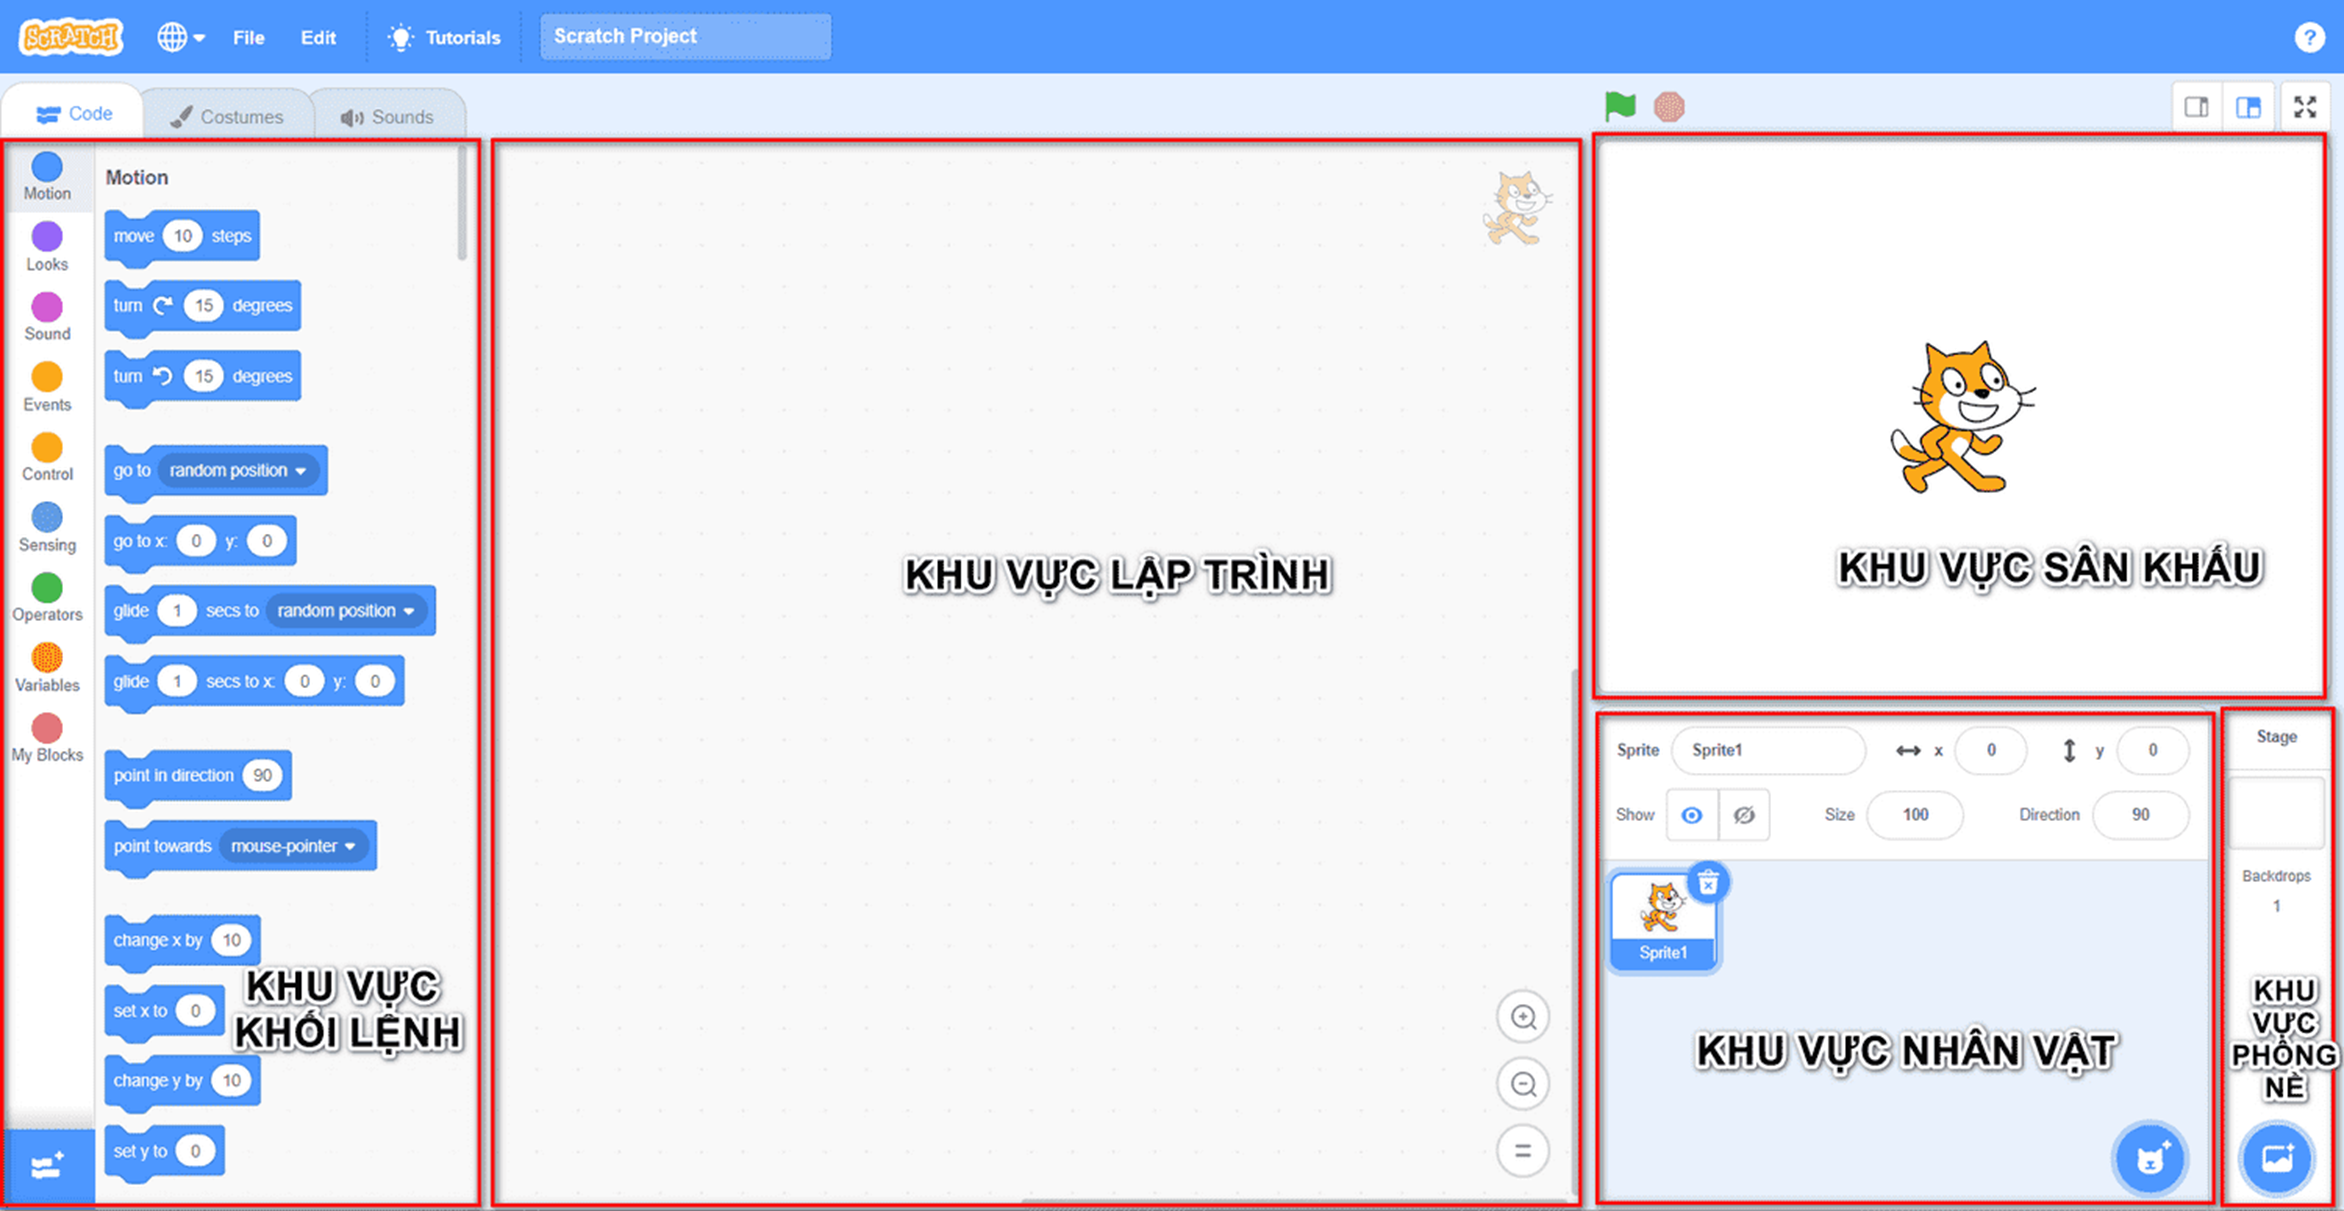
Task: Open the File menu
Action: coord(248,37)
